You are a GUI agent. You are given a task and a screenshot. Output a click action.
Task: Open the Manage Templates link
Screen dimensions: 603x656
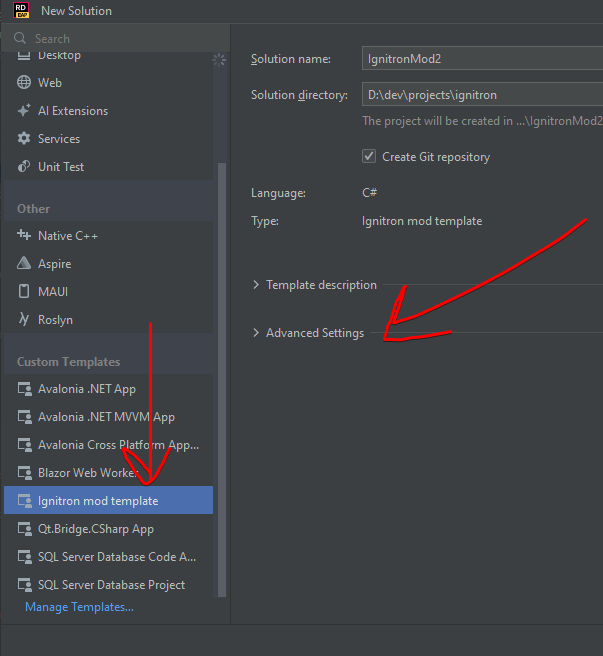point(80,607)
